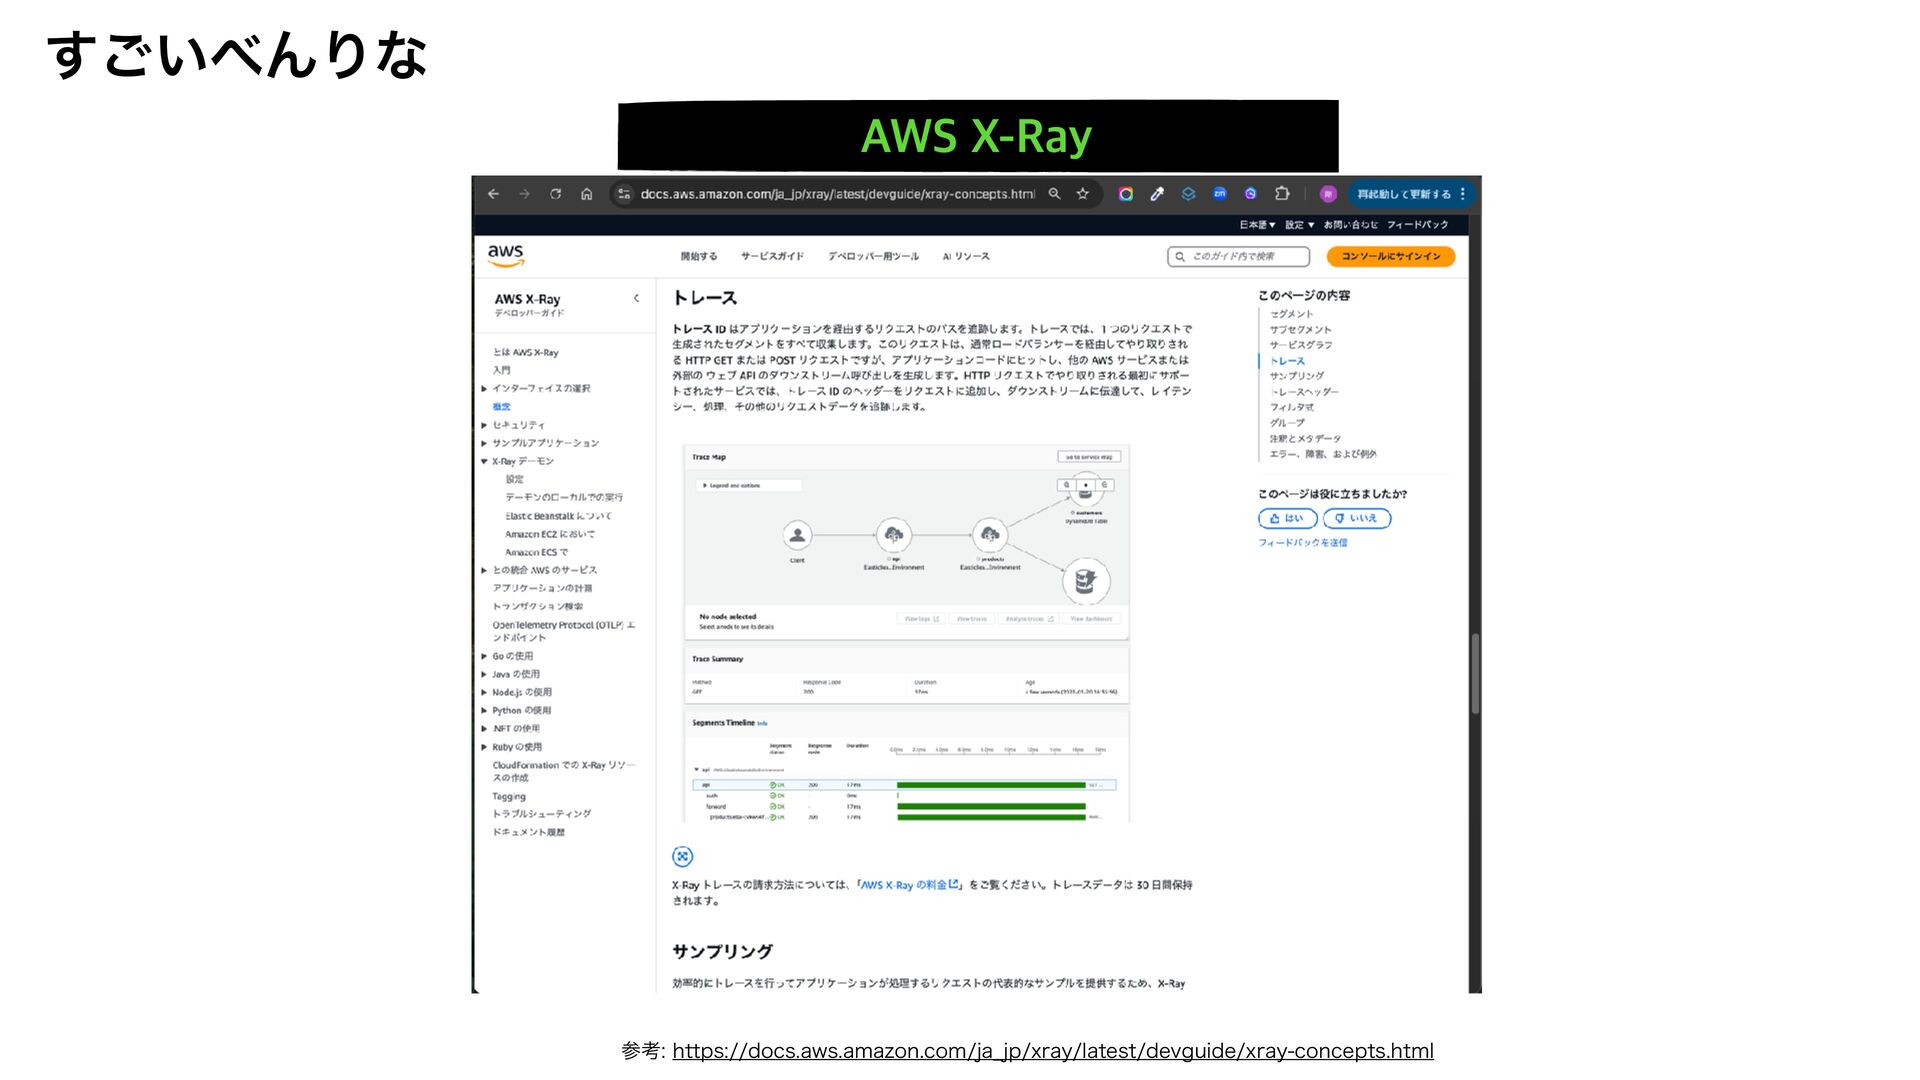This screenshot has height=1080, width=1920.
Task: Collapse the AWS X-Ray sidebar chevron
Action: (x=636, y=298)
